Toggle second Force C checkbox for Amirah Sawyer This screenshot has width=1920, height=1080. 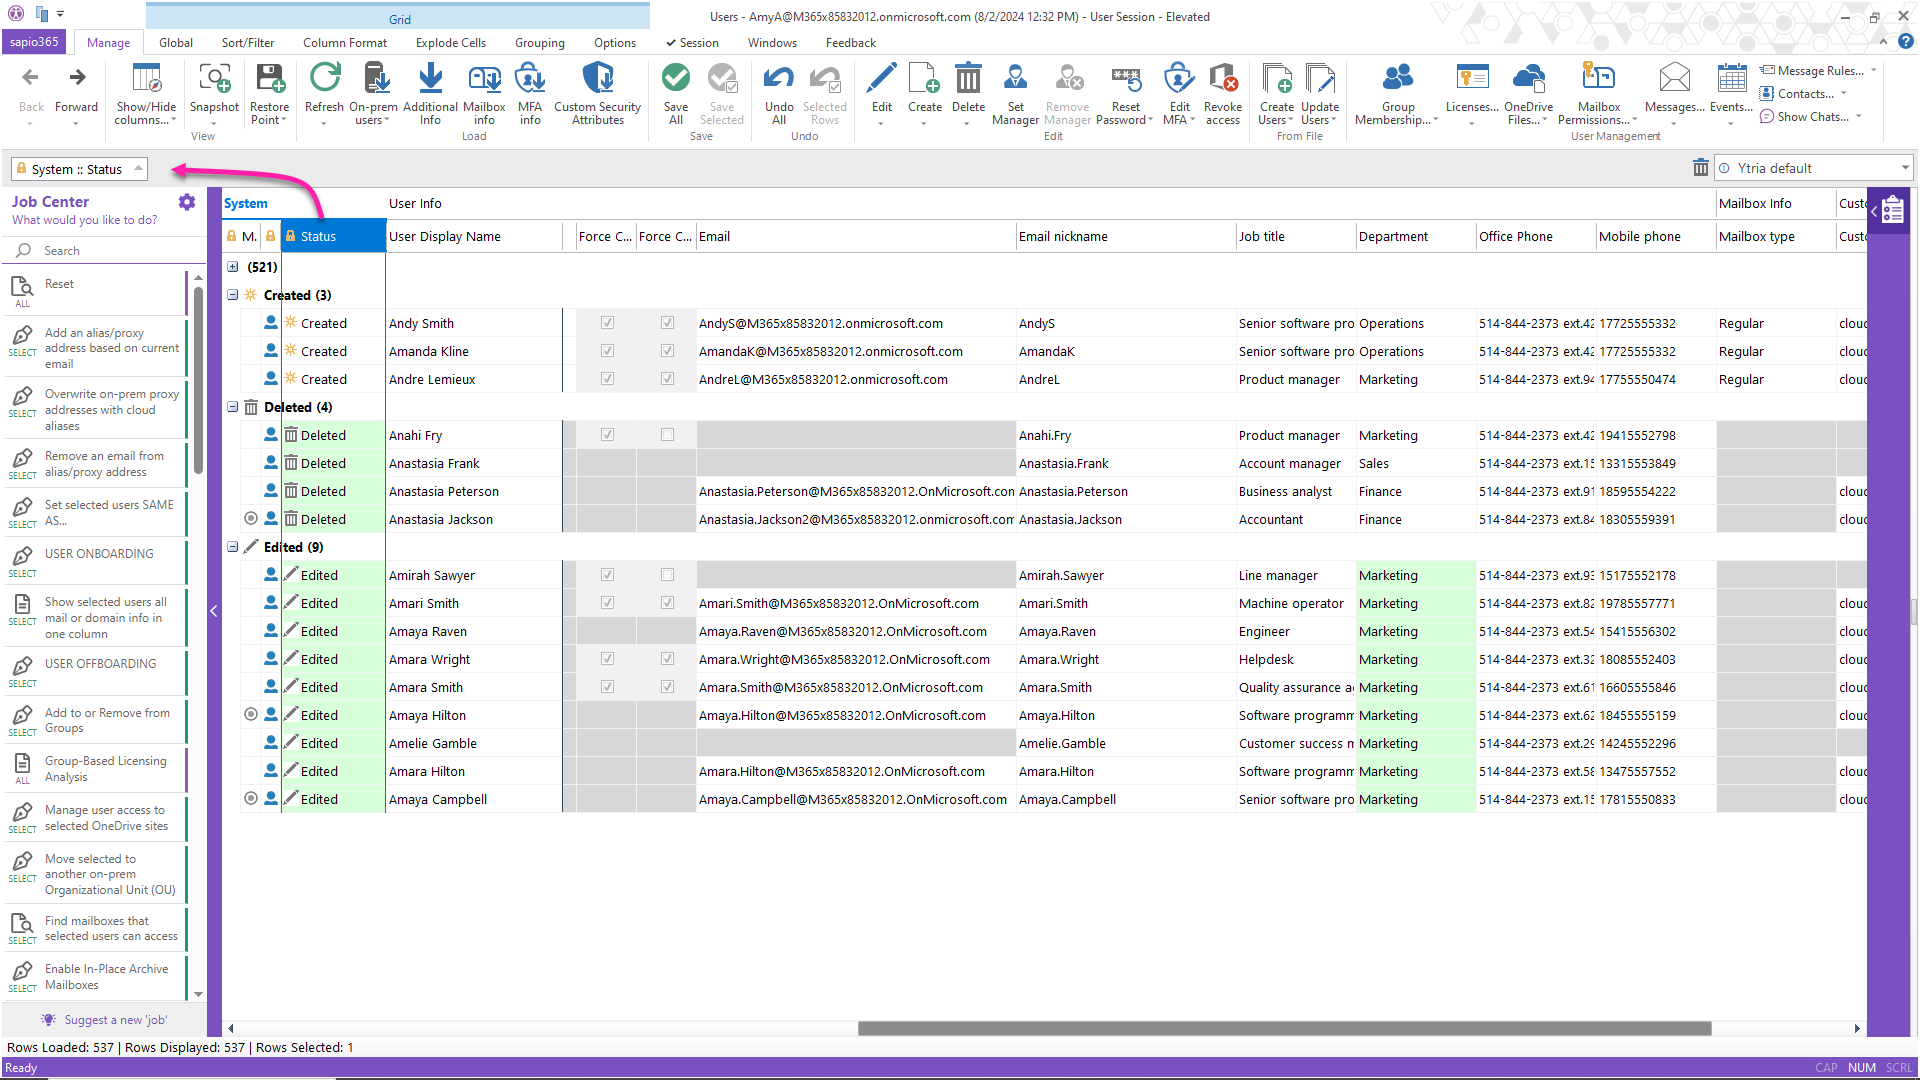click(x=667, y=575)
